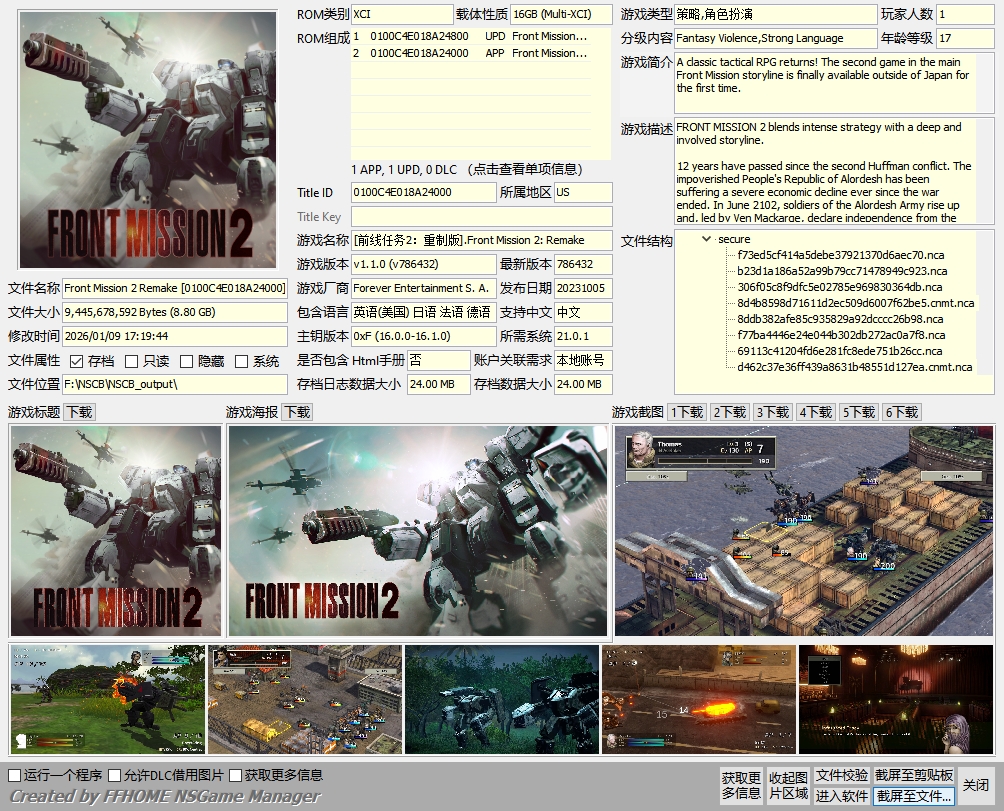Download screenshot with 2下载 button
The height and width of the screenshot is (811, 1004).
(x=729, y=412)
